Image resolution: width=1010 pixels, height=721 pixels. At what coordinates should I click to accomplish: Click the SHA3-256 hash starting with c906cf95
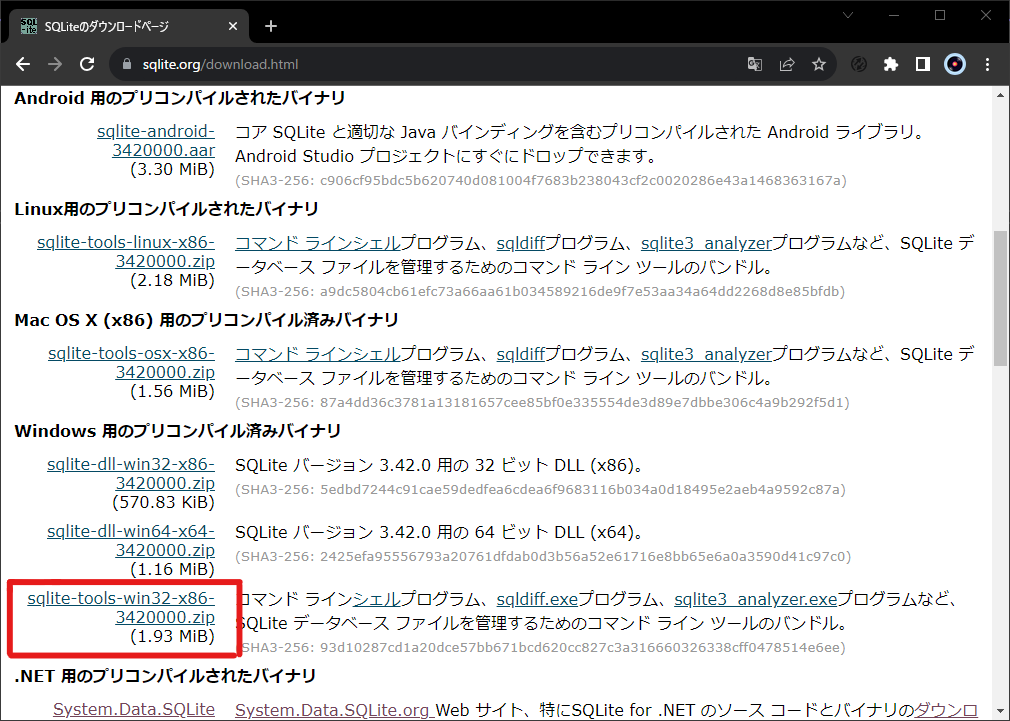tap(540, 180)
